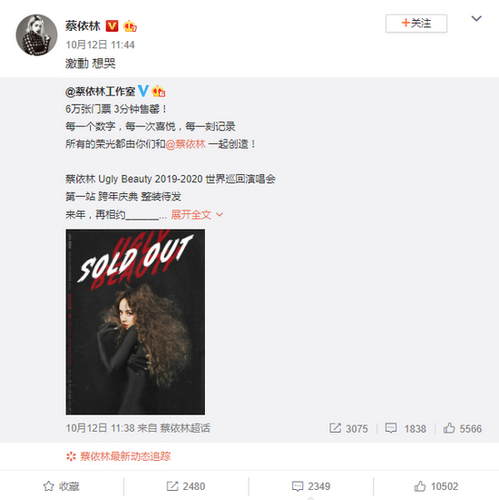Viewport: 499px width, 500px height.
Task: Open the SOLD OUT poster image
Action: pos(135,322)
